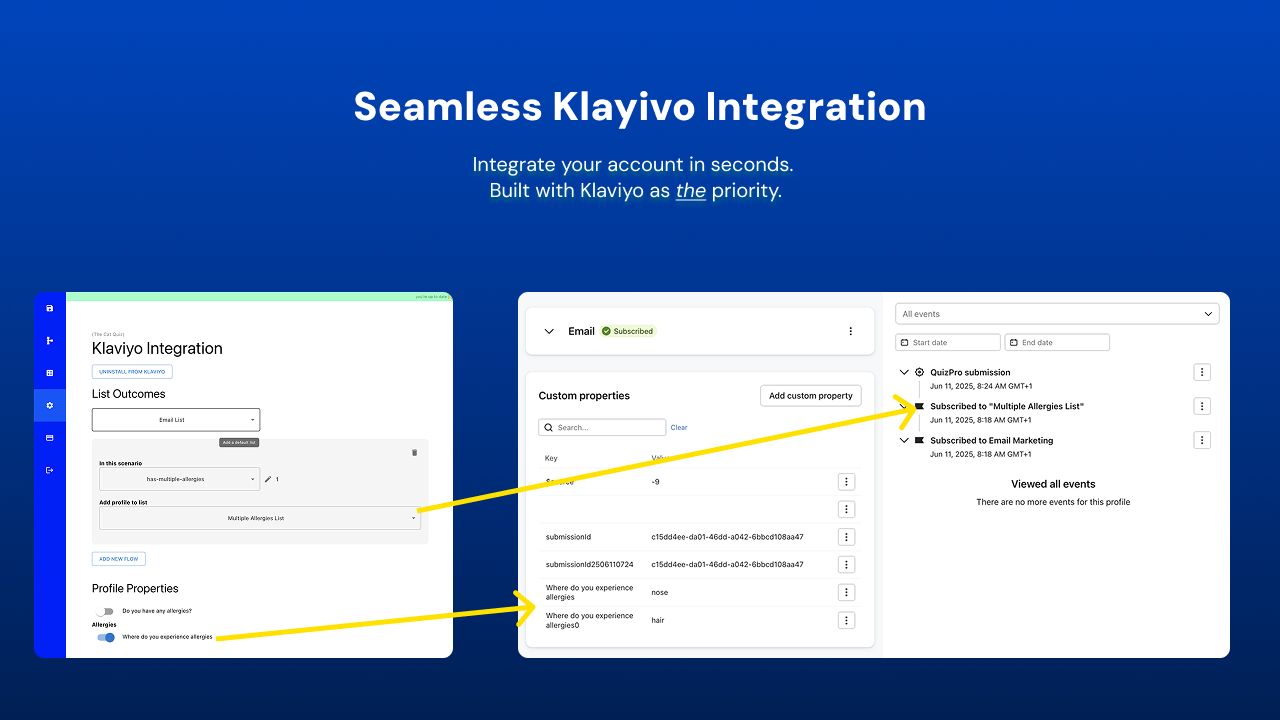Delete the has-multiple-allergies flow with trash icon
The height and width of the screenshot is (720, 1280).
415,452
